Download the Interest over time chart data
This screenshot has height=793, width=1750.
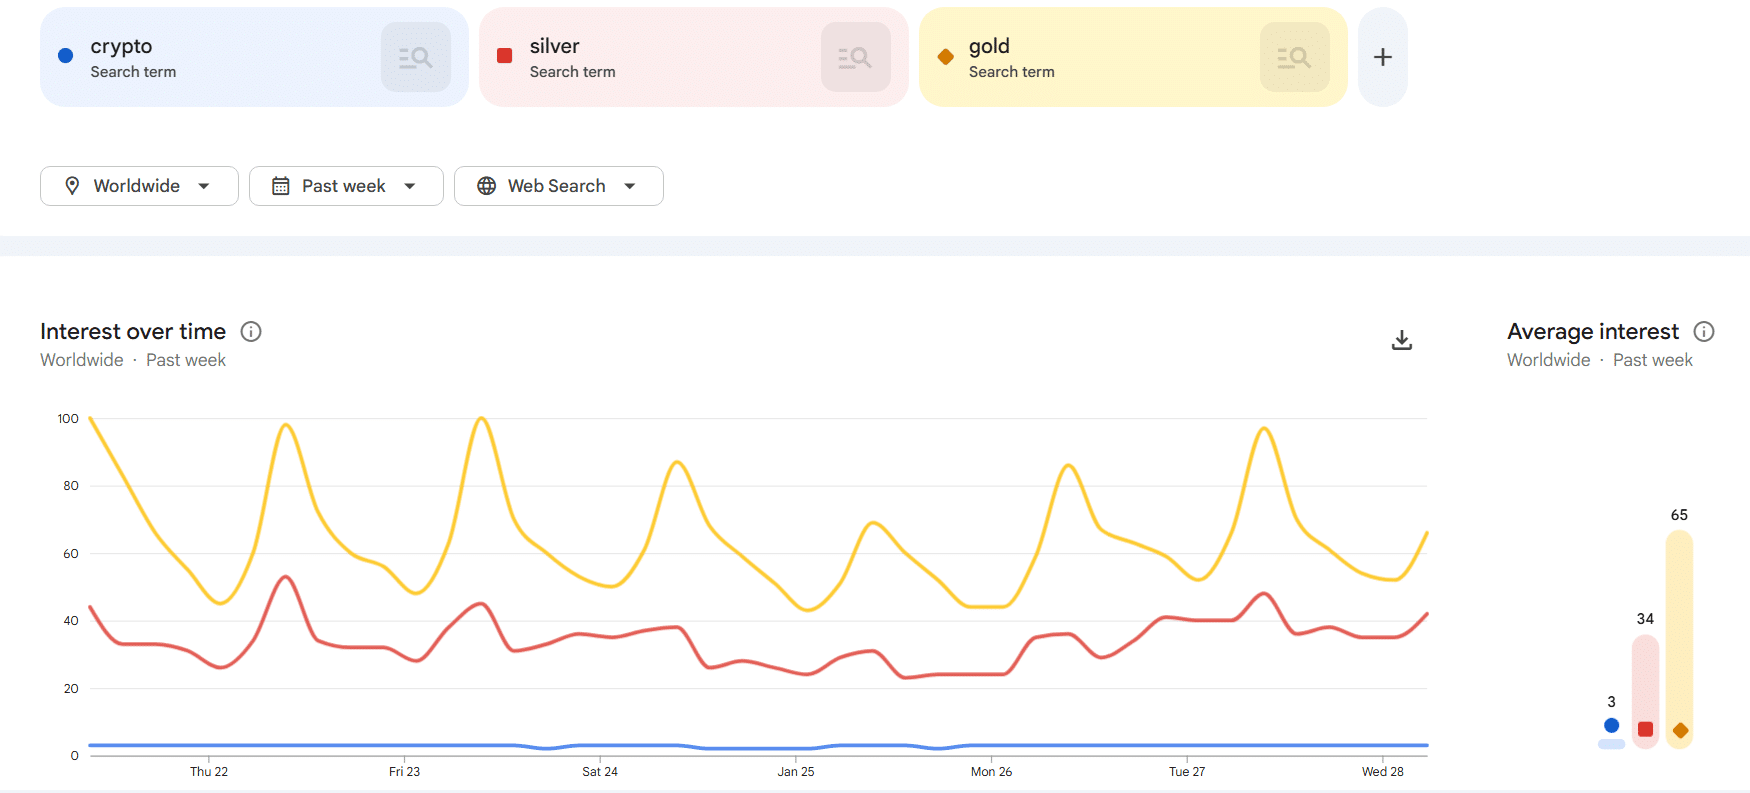click(x=1402, y=340)
